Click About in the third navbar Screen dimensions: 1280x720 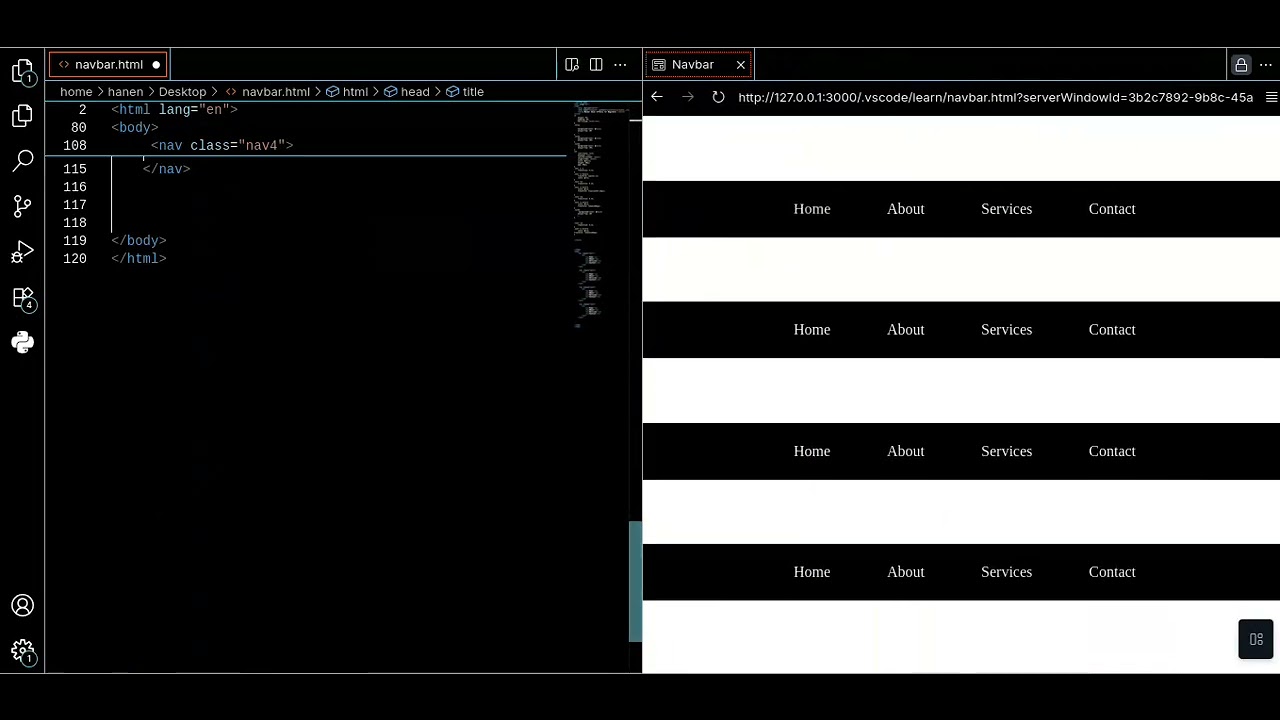coord(906,452)
